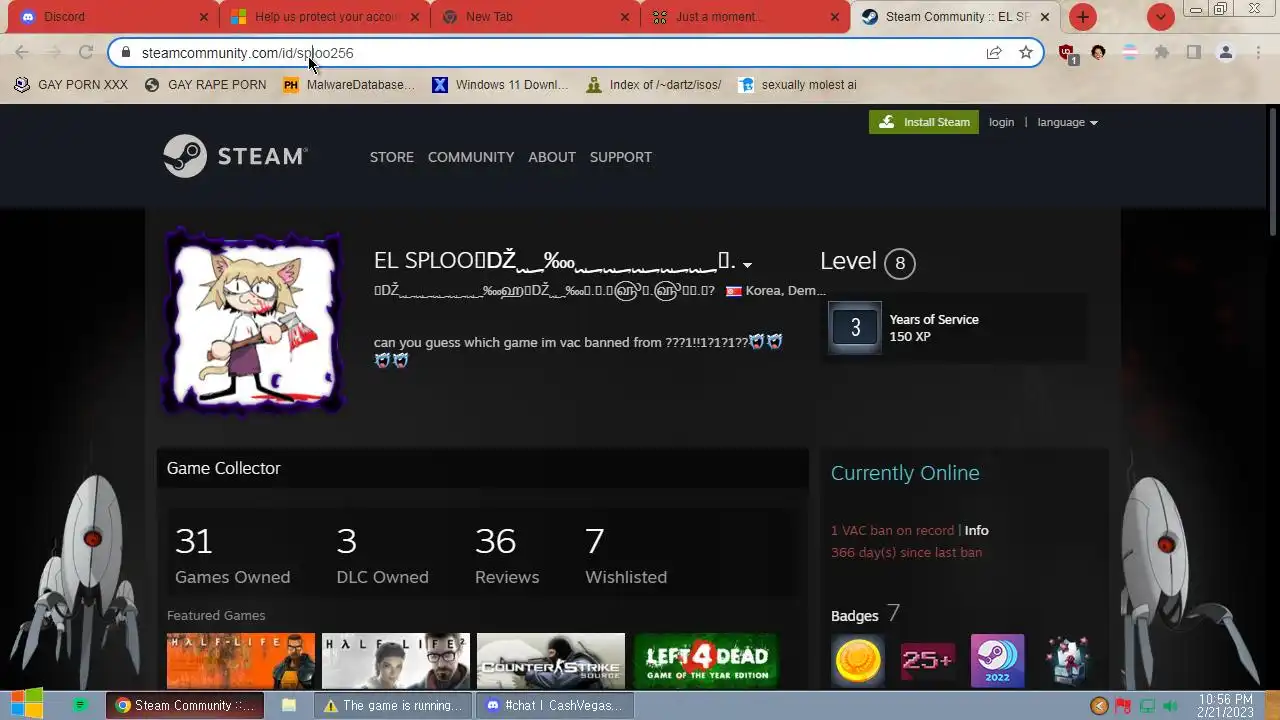Viewport: 1280px width, 720px height.
Task: Switch to the New Tab tab
Action: pyautogui.click(x=536, y=17)
